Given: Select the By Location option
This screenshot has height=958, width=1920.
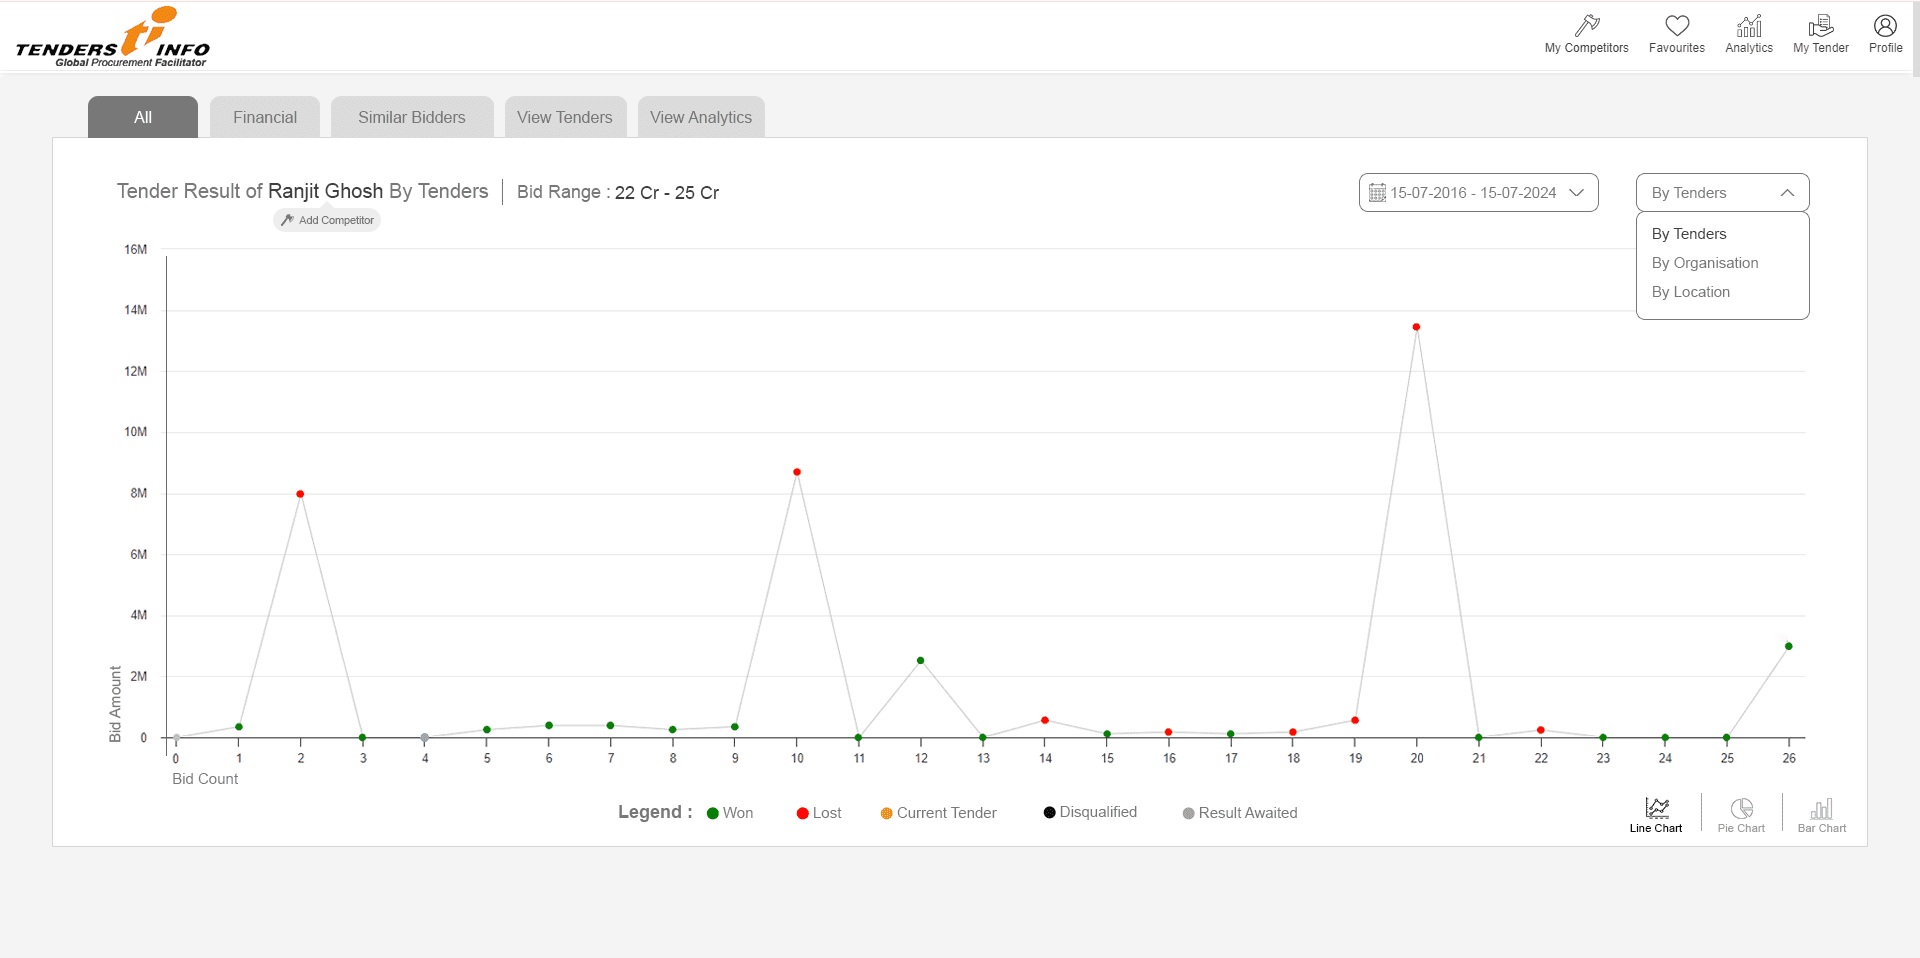Looking at the screenshot, I should click(1690, 292).
